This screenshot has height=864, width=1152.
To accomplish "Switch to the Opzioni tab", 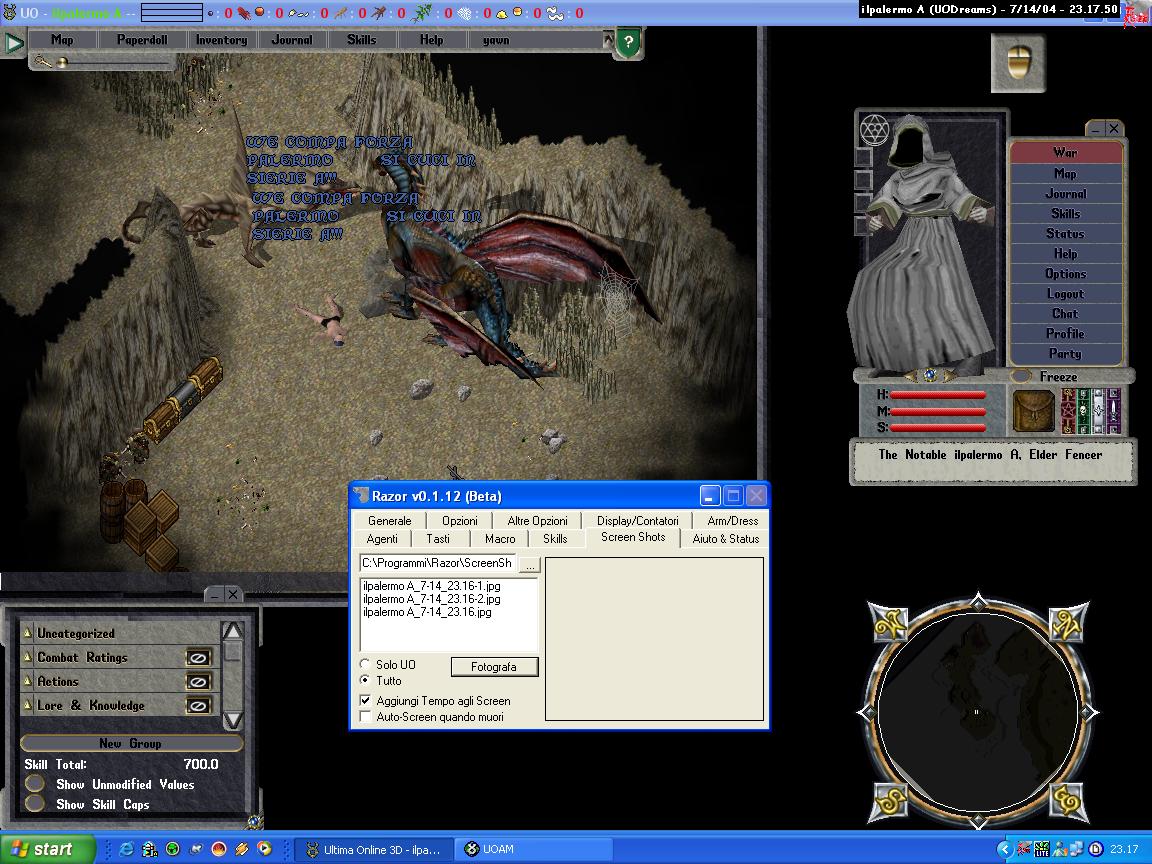I will point(460,520).
